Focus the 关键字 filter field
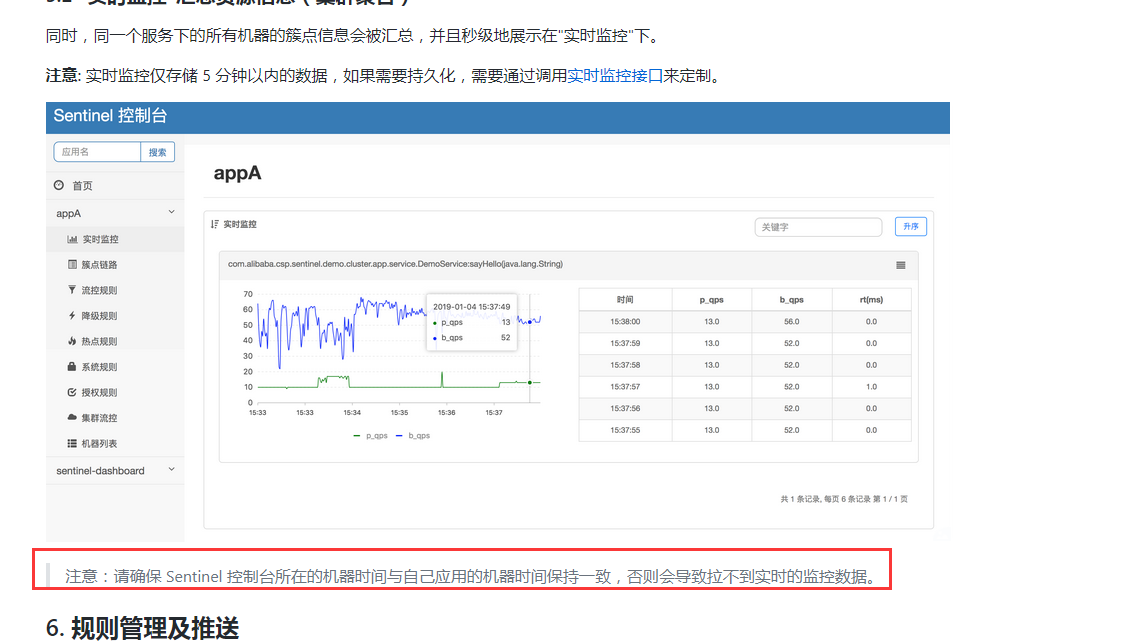This screenshot has width=1123, height=641. (x=818, y=227)
